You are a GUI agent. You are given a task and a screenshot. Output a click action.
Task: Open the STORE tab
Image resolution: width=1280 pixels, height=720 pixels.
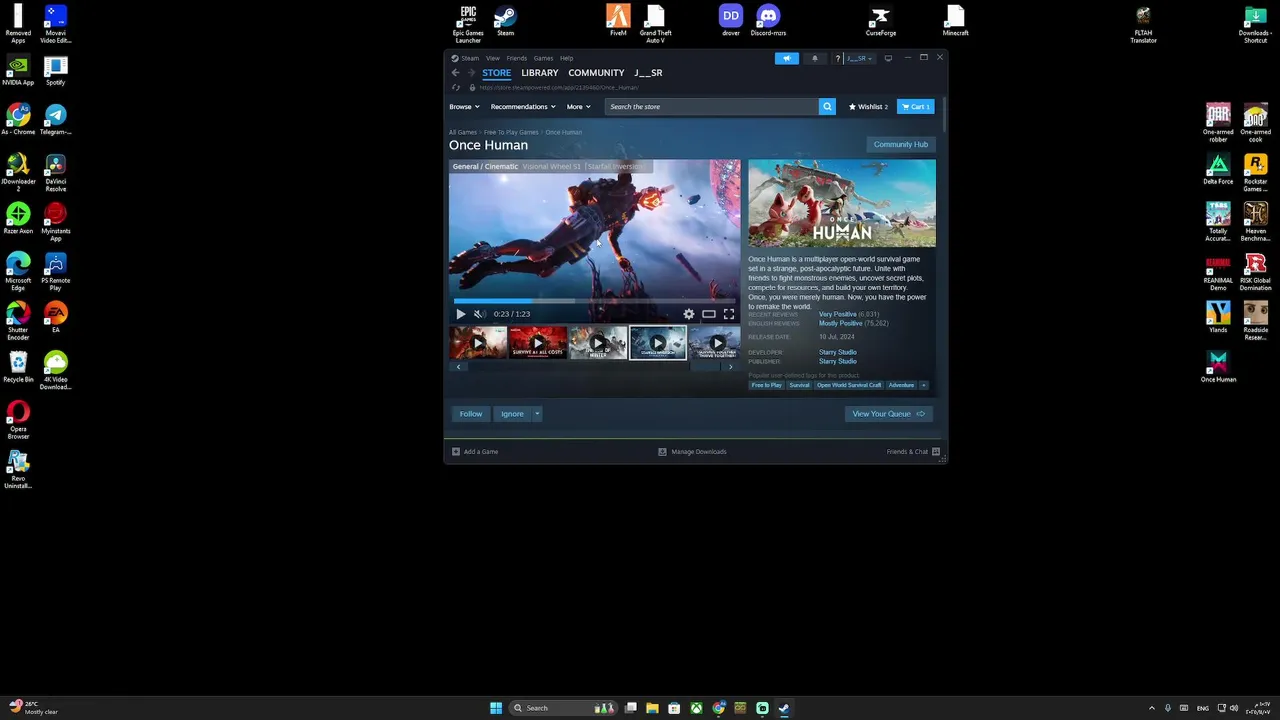(496, 73)
